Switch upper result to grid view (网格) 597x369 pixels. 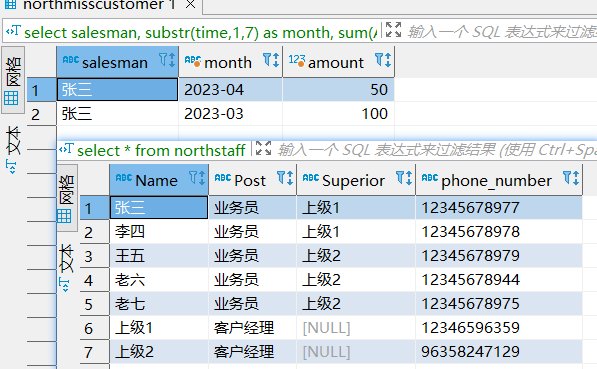point(13,80)
